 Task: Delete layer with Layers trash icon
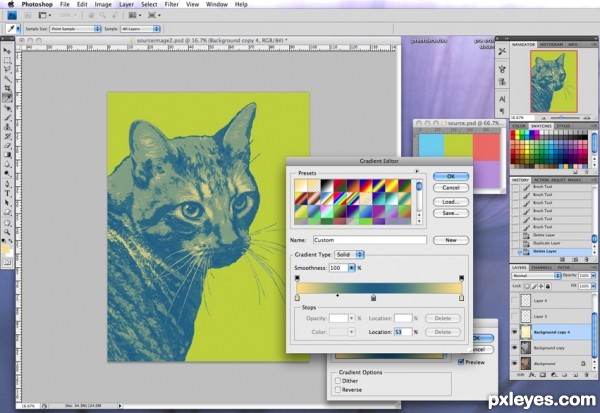click(587, 375)
